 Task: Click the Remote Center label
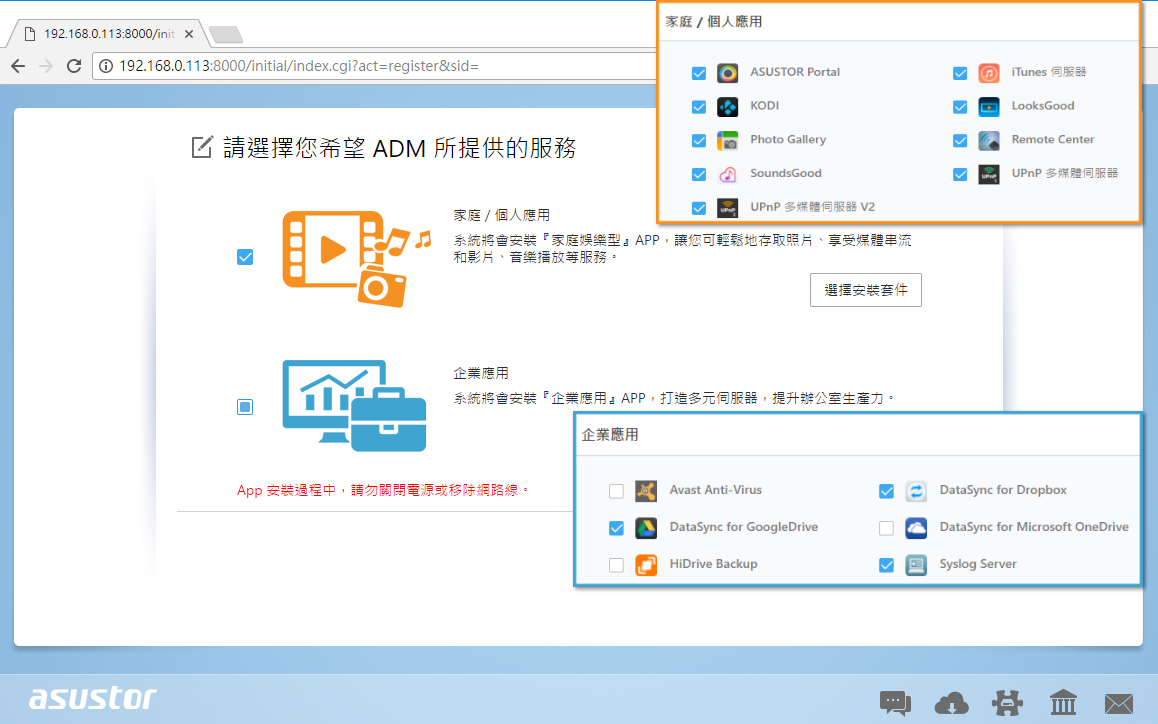point(1052,140)
